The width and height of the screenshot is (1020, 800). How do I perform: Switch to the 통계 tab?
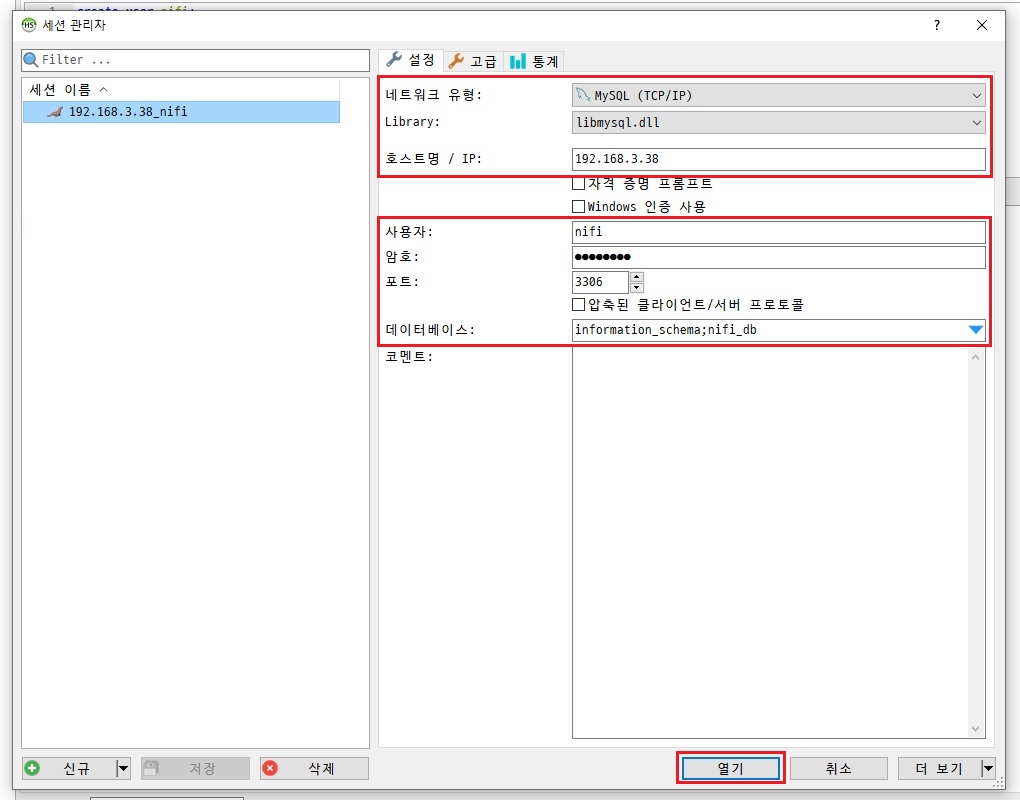(x=534, y=61)
